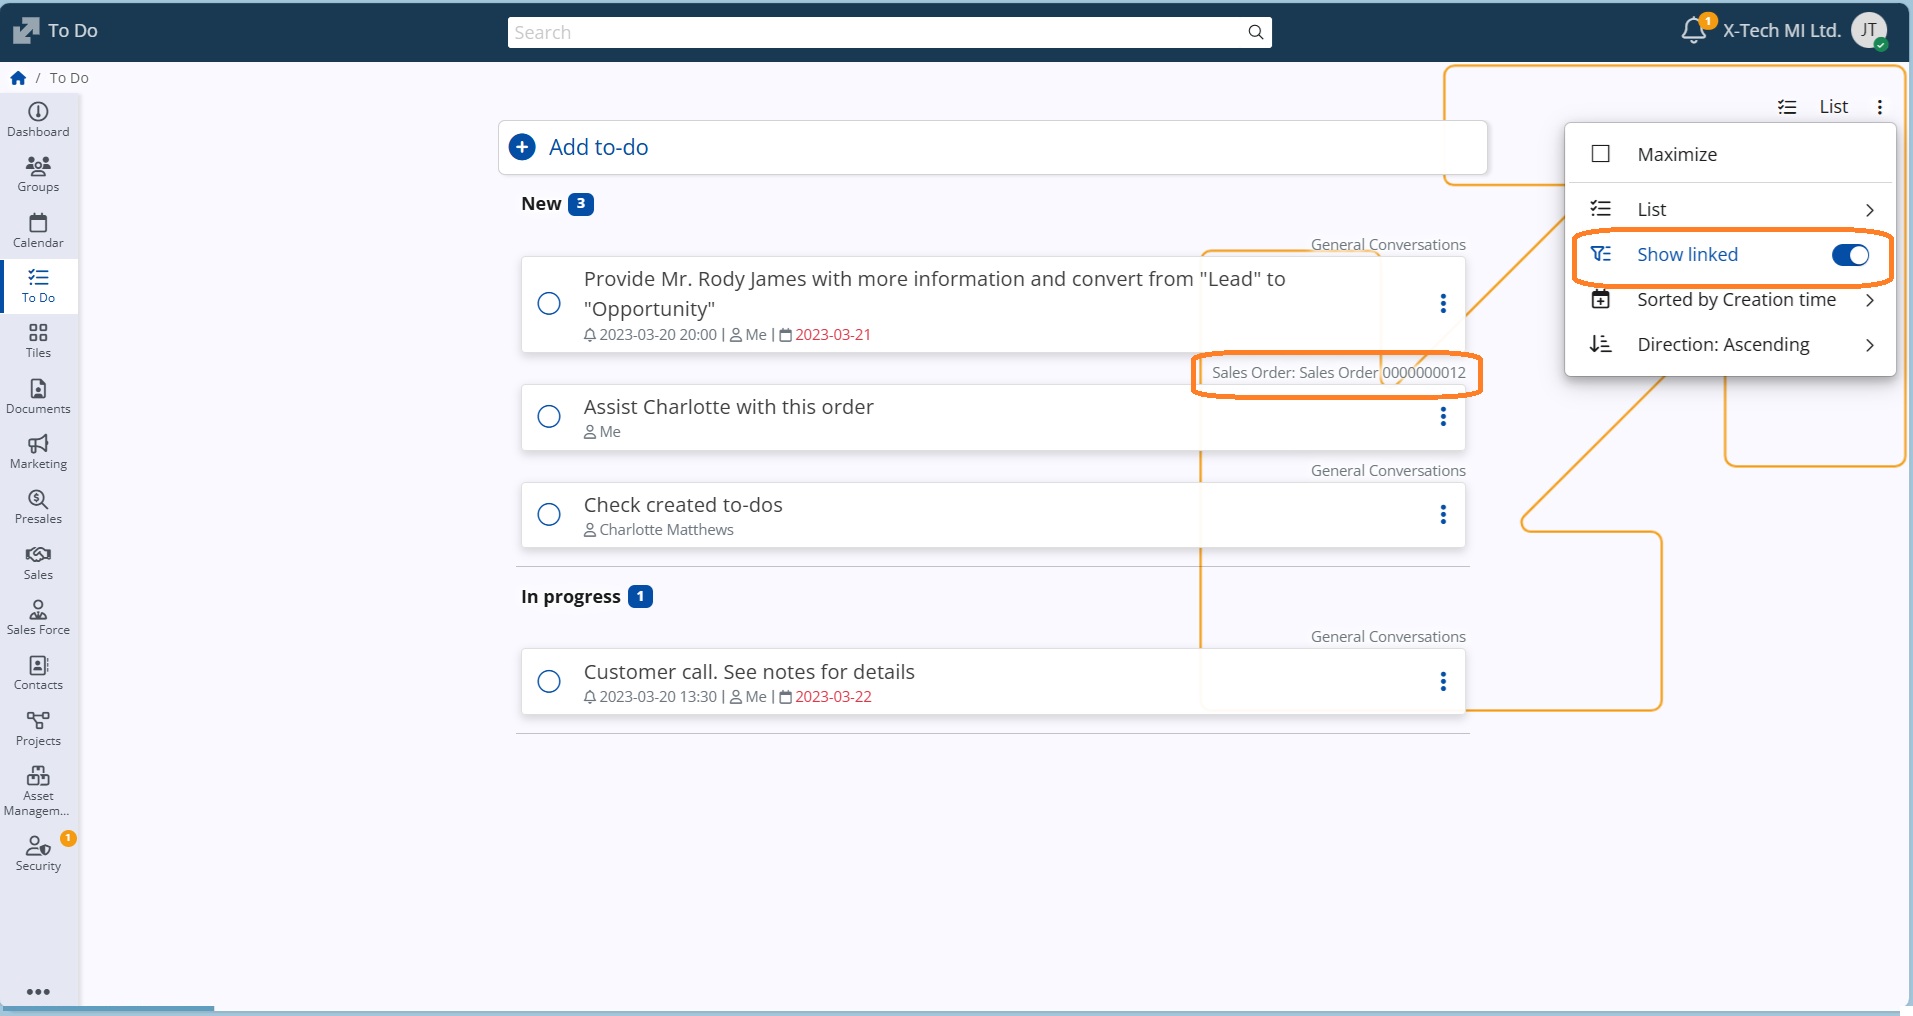Select Maximize menu entry
The image size is (1913, 1016).
pos(1730,154)
